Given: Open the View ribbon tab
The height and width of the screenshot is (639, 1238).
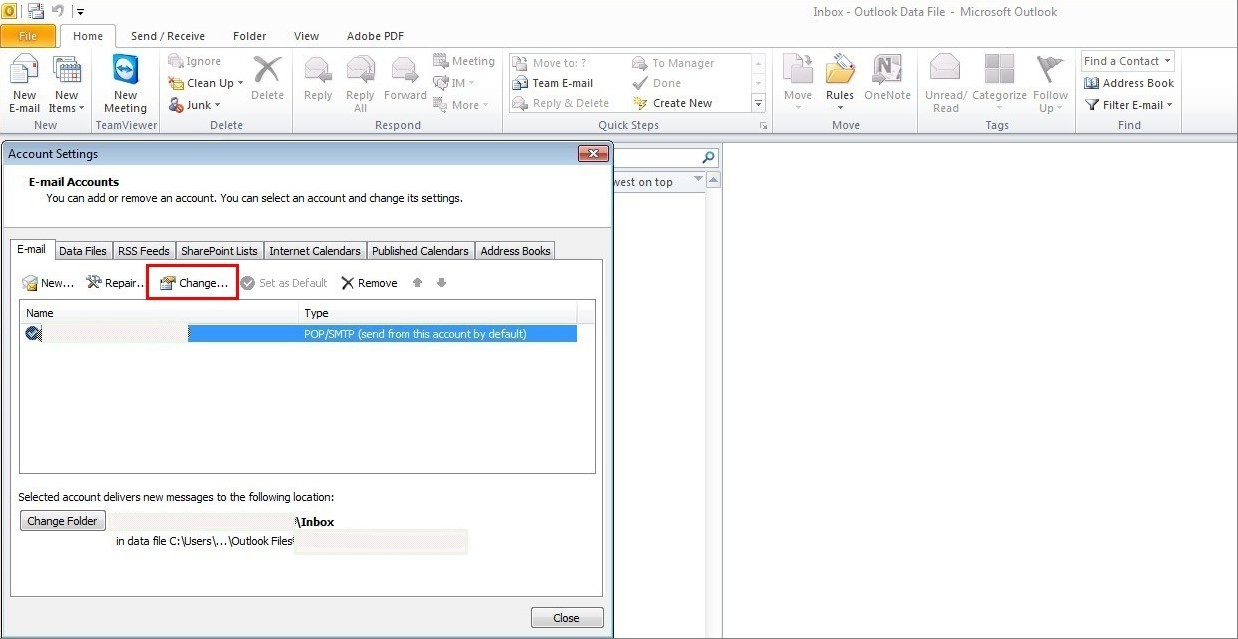Looking at the screenshot, I should click(306, 36).
